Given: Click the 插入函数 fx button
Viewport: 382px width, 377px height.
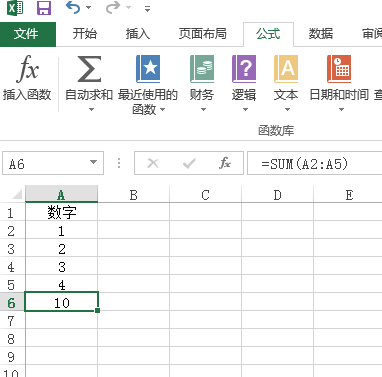Looking at the screenshot, I should pyautogui.click(x=27, y=78).
